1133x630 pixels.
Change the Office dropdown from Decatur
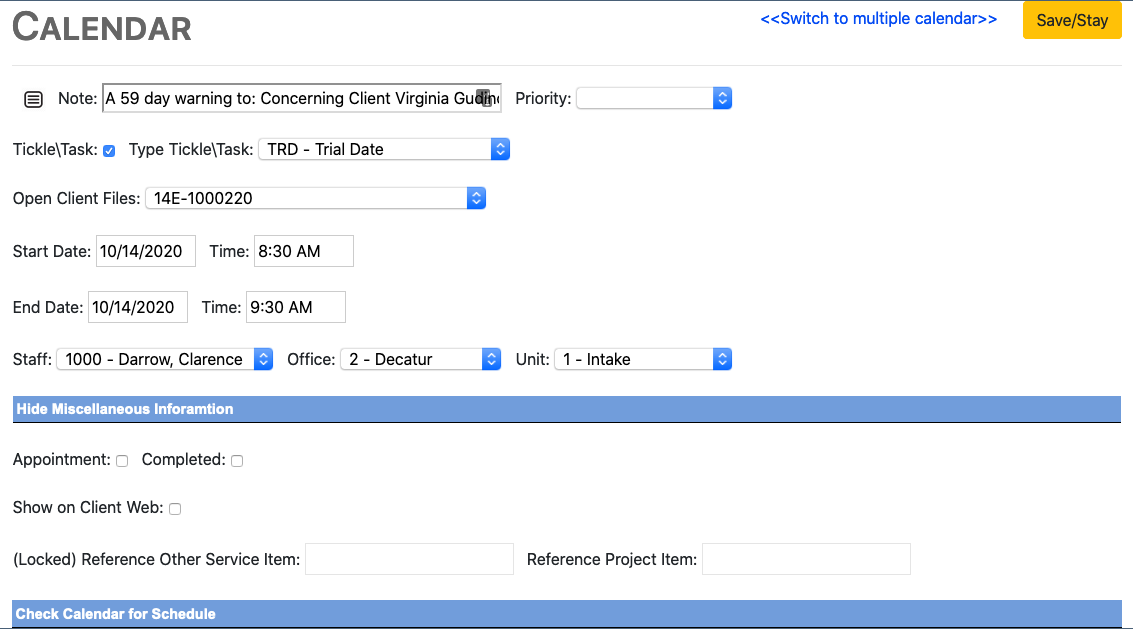(420, 359)
